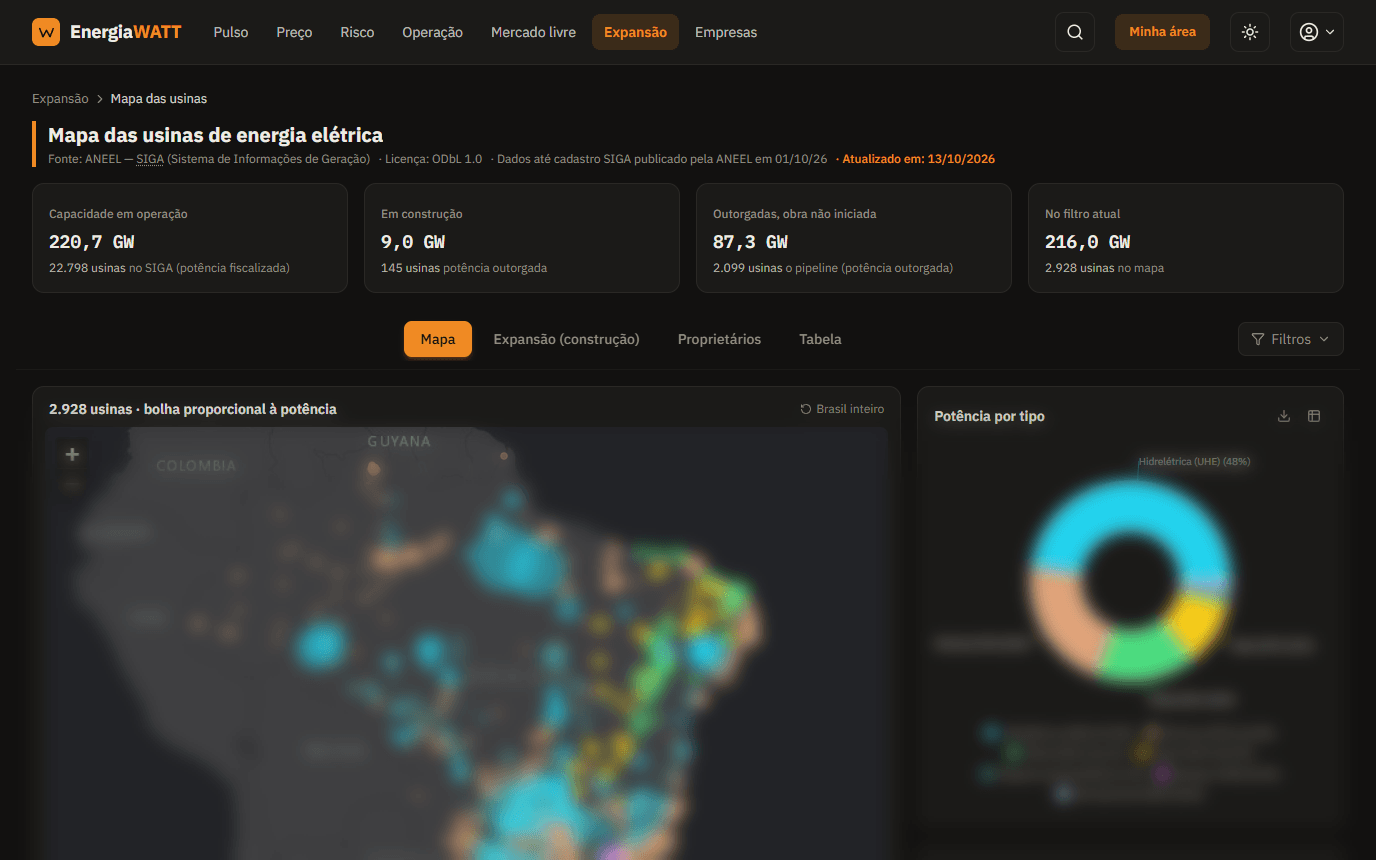The height and width of the screenshot is (860, 1376).
Task: Click the Capacidade em operação card label
Action: (x=118, y=214)
